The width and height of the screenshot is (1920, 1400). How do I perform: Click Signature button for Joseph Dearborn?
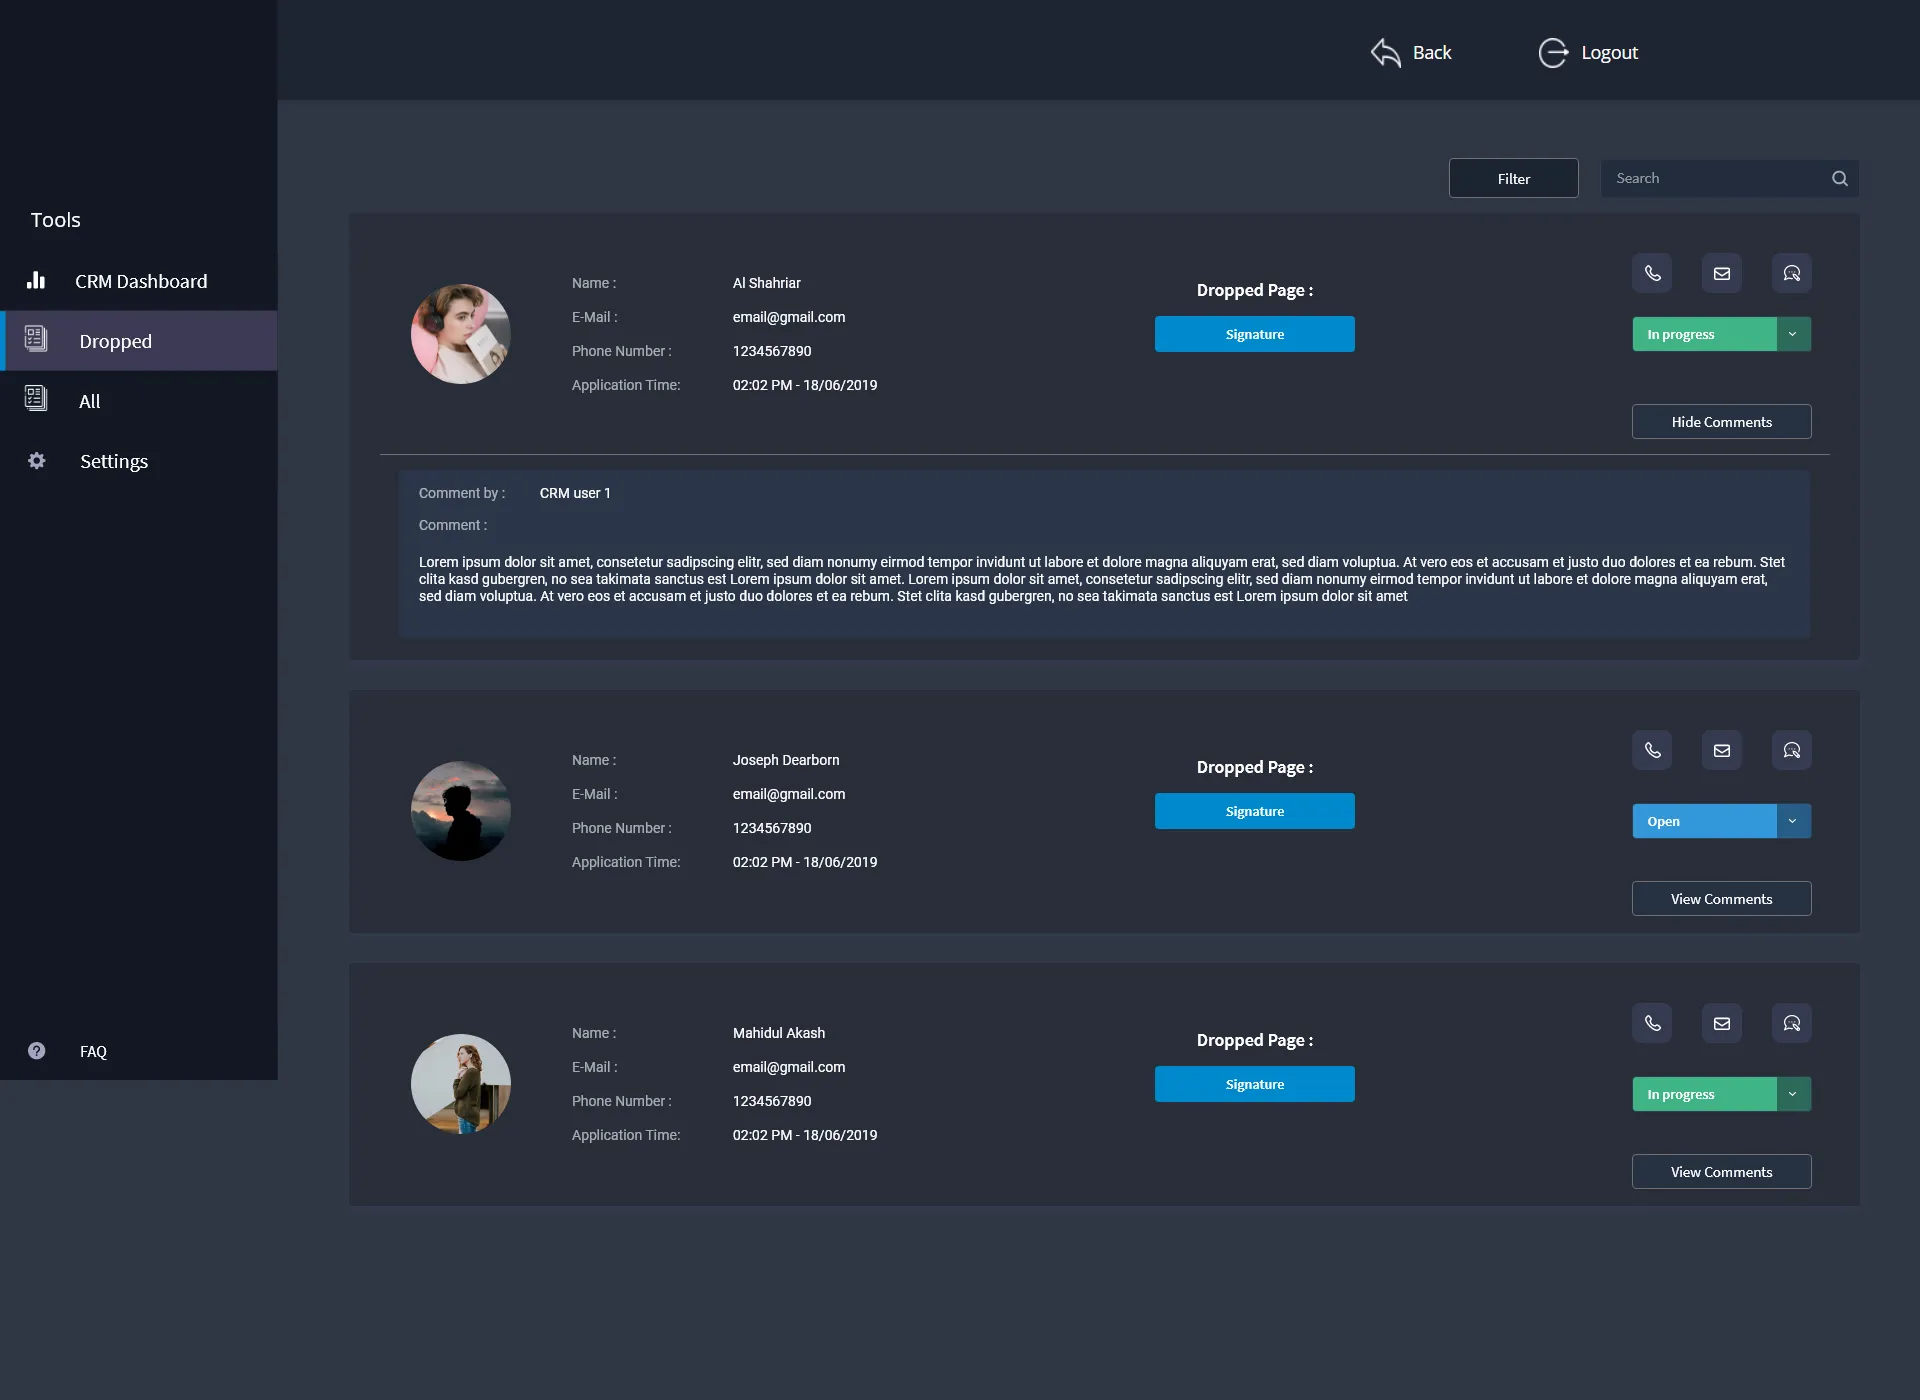tap(1254, 811)
